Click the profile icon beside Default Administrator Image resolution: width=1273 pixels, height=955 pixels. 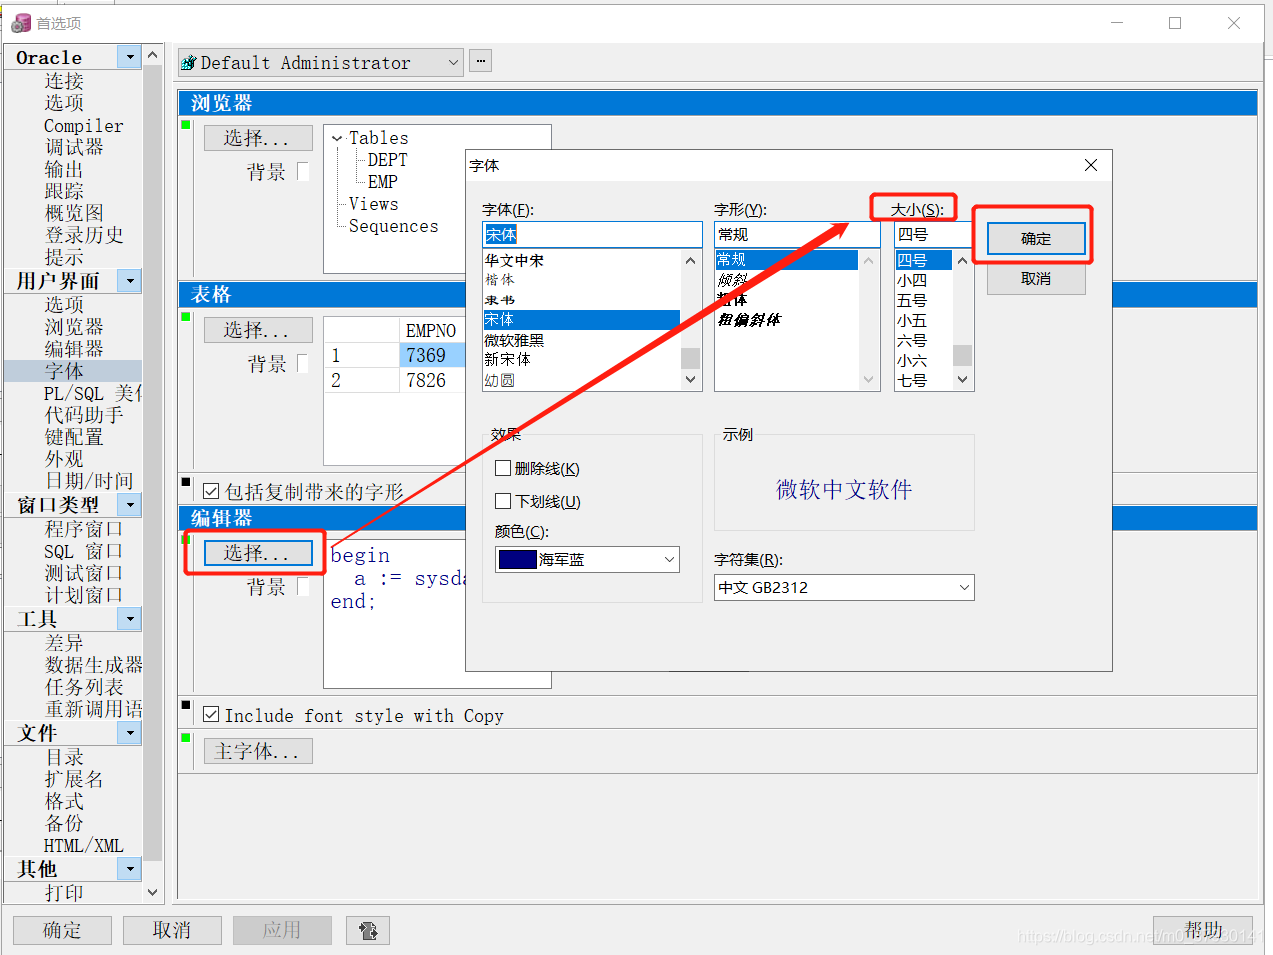tap(188, 63)
